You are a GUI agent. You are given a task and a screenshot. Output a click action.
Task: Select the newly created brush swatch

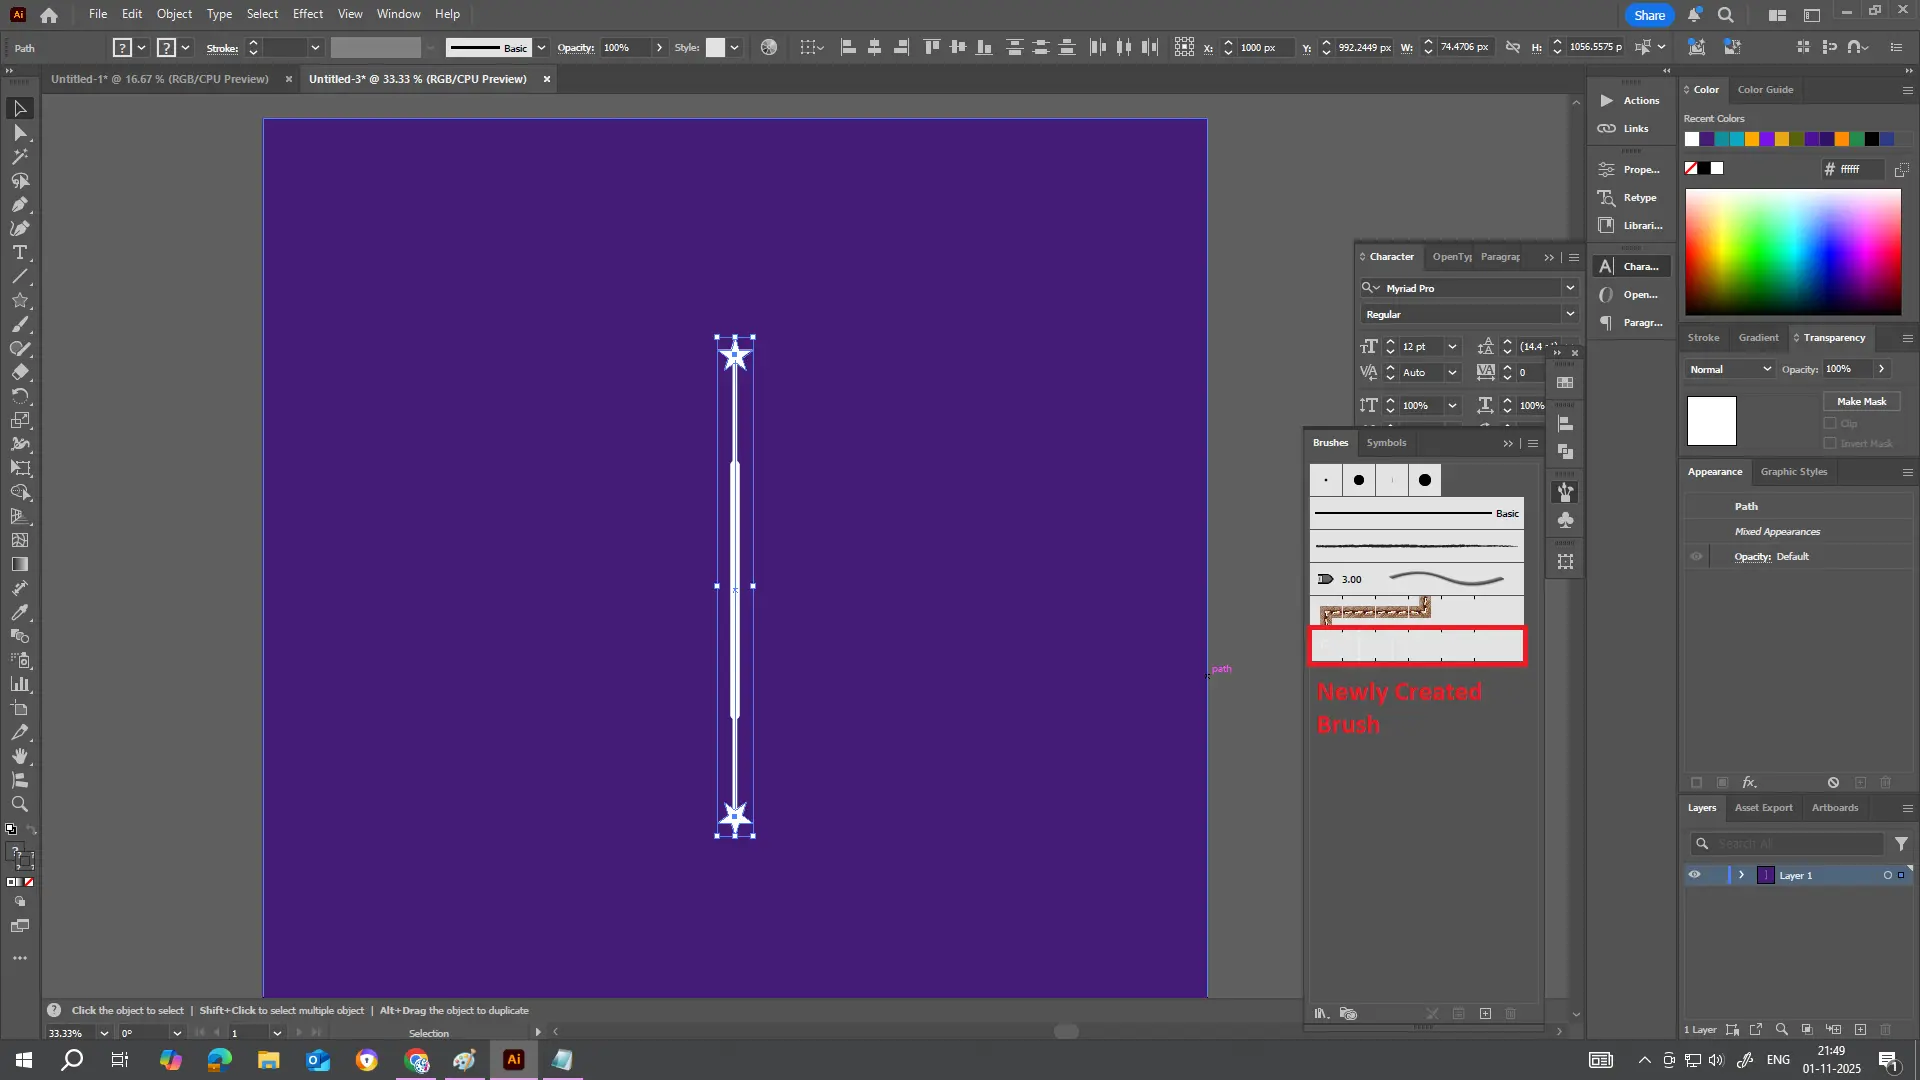click(1417, 646)
